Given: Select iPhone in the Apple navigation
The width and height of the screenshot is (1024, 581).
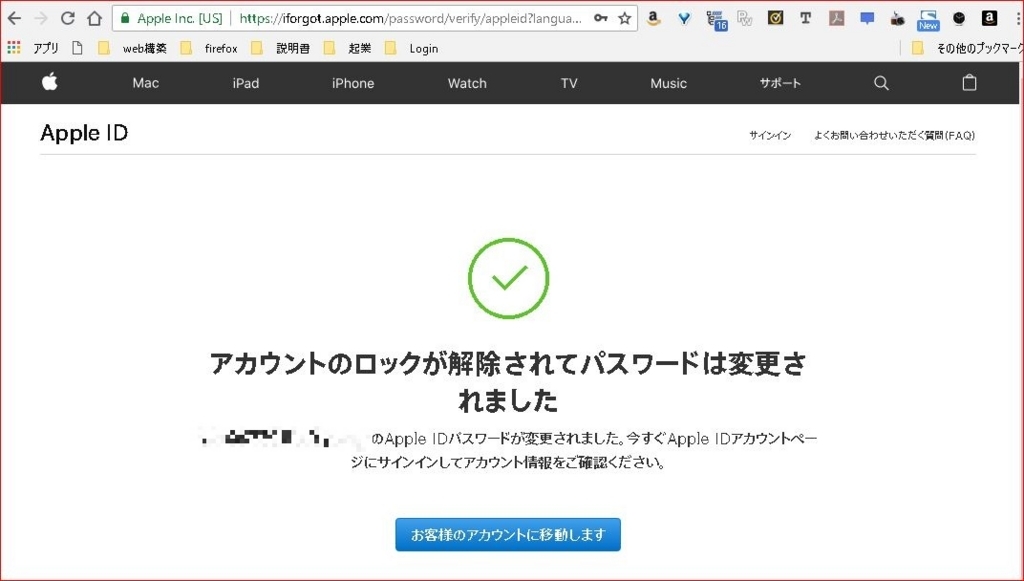Looking at the screenshot, I should (x=353, y=83).
